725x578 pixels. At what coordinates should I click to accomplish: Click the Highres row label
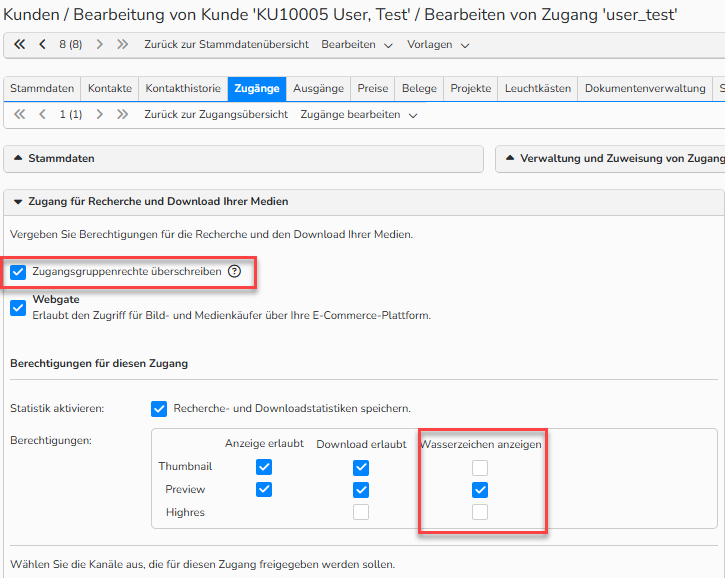185,512
